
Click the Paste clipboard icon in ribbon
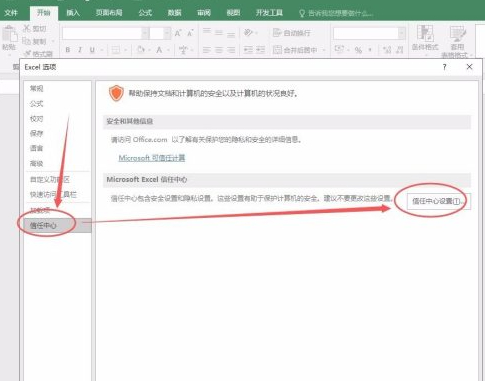(9, 33)
